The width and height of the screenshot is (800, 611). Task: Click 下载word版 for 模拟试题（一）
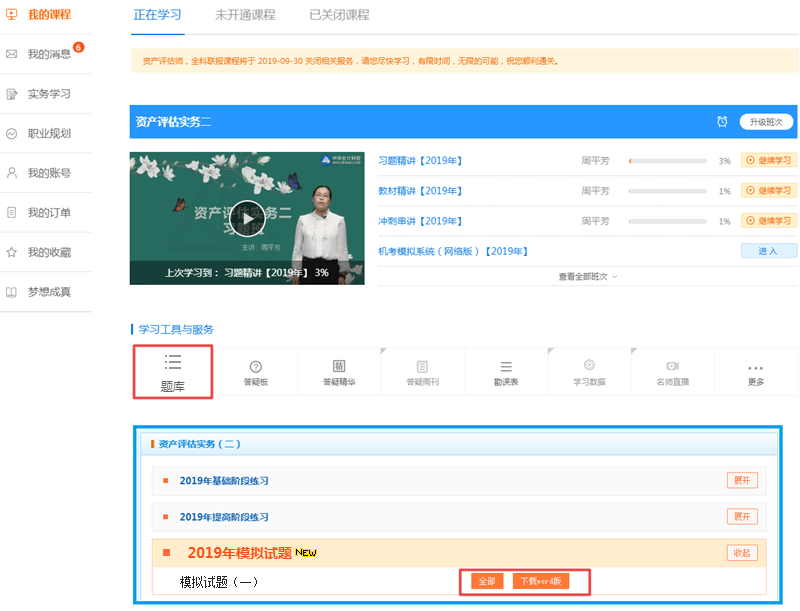coord(540,581)
